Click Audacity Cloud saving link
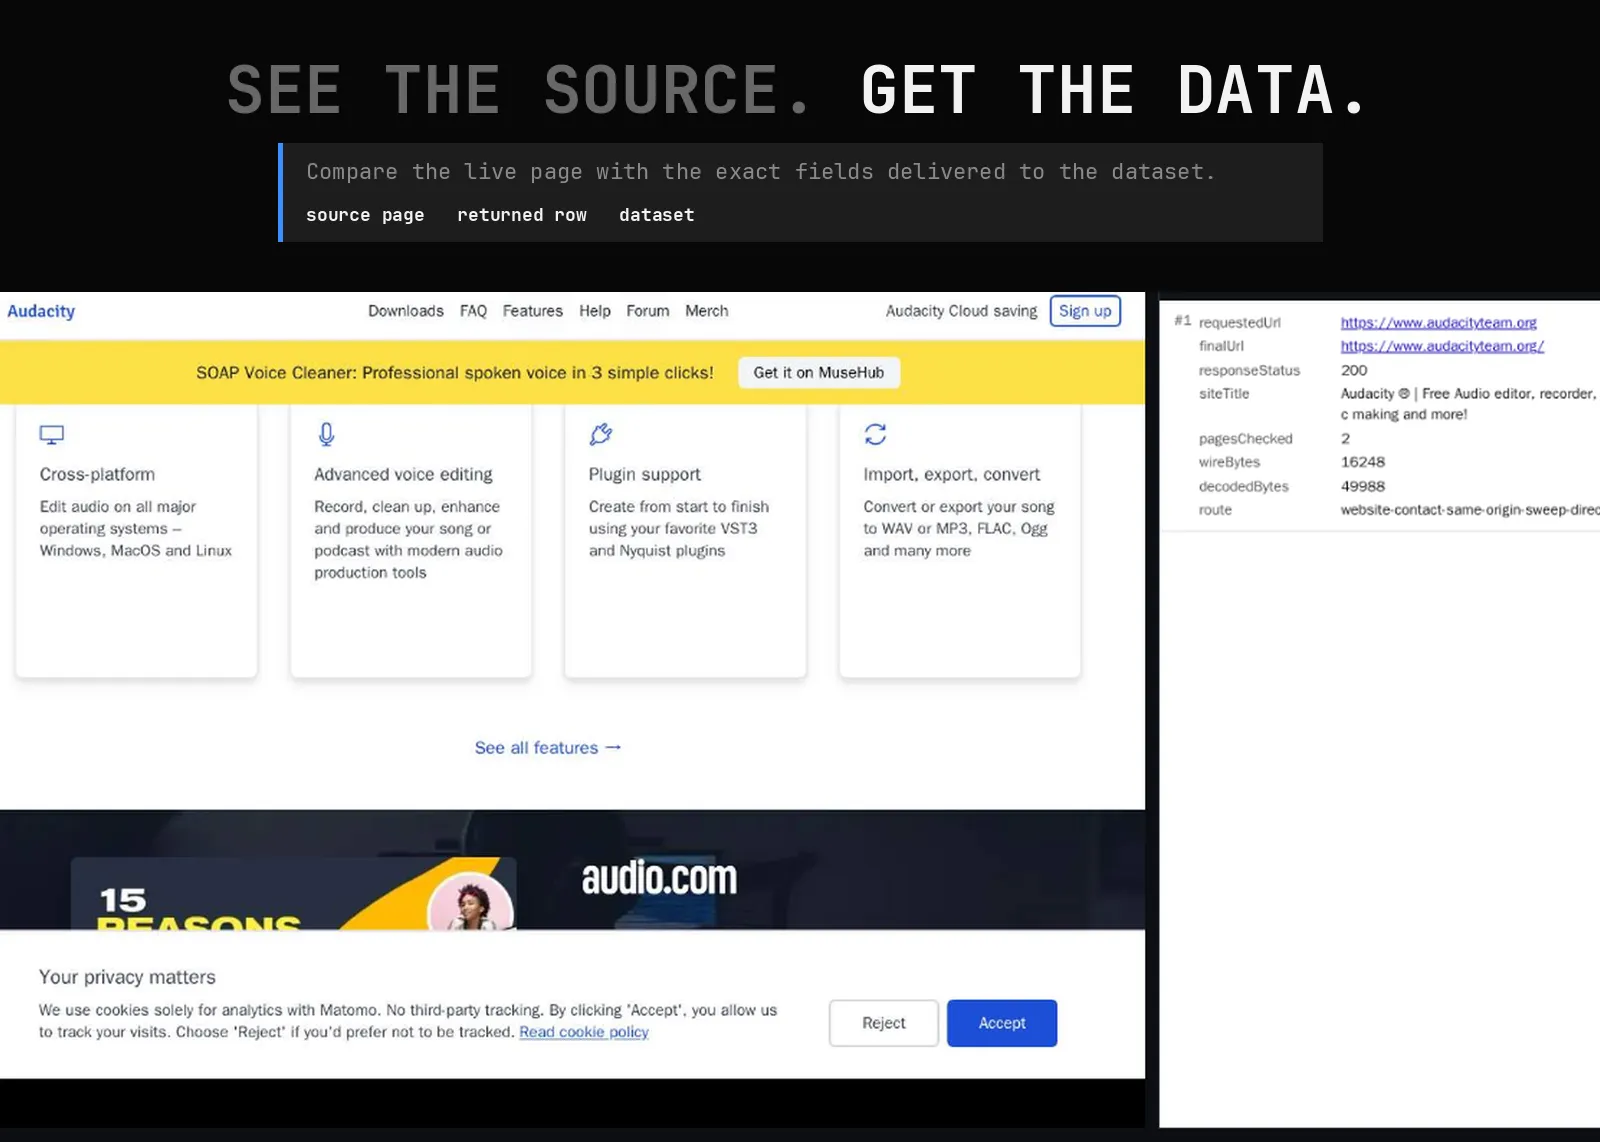The width and height of the screenshot is (1600, 1142). click(961, 311)
